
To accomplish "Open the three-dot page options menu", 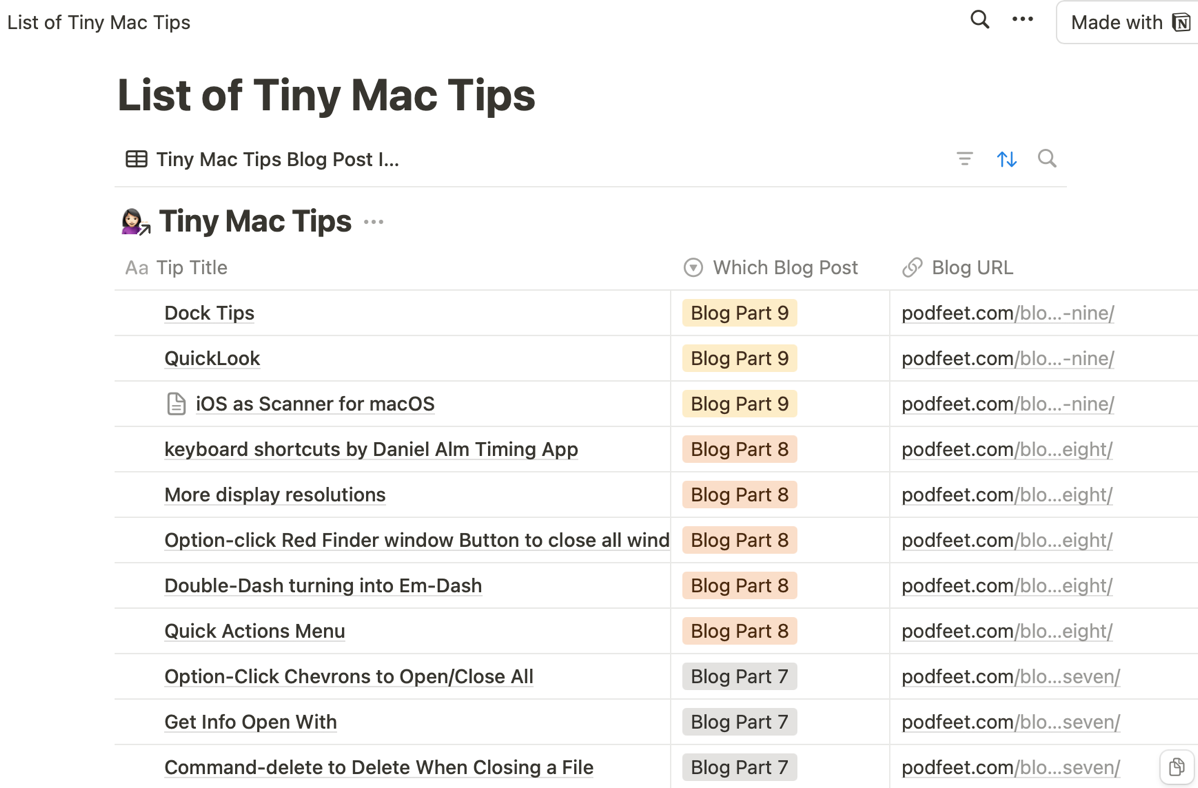I will (x=1022, y=20).
